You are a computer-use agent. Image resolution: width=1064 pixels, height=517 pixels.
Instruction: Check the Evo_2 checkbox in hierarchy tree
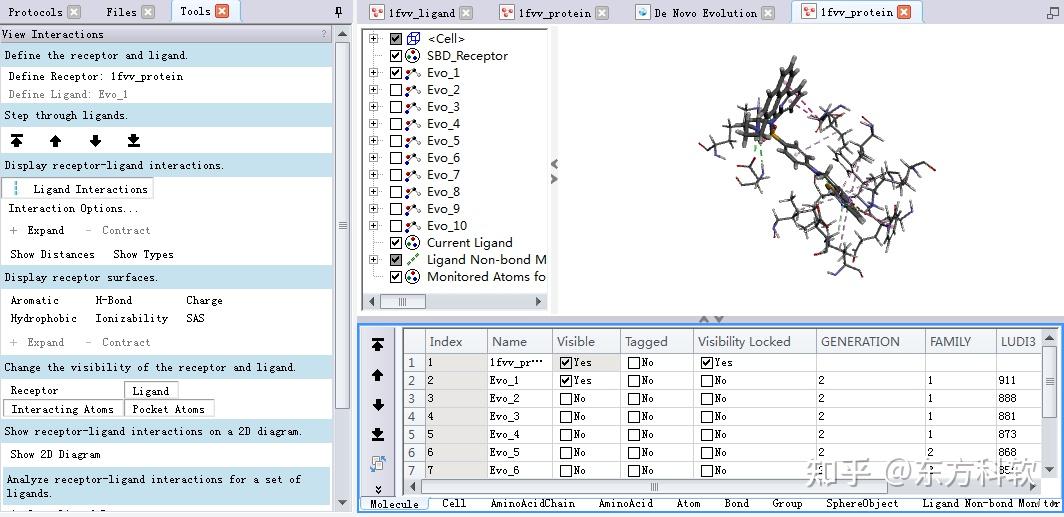click(x=396, y=90)
